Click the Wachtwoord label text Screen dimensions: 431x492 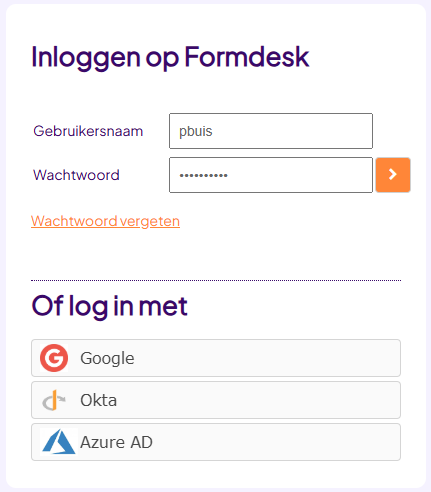point(76,175)
